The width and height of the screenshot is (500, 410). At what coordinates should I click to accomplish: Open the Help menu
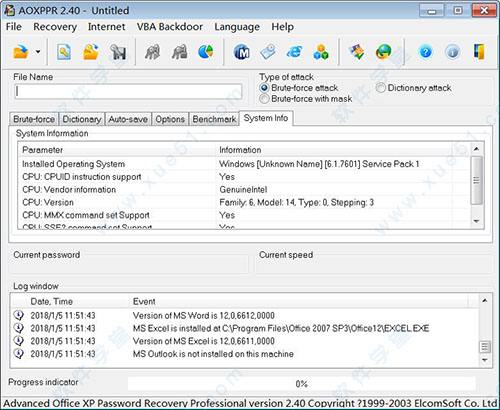pyautogui.click(x=282, y=27)
